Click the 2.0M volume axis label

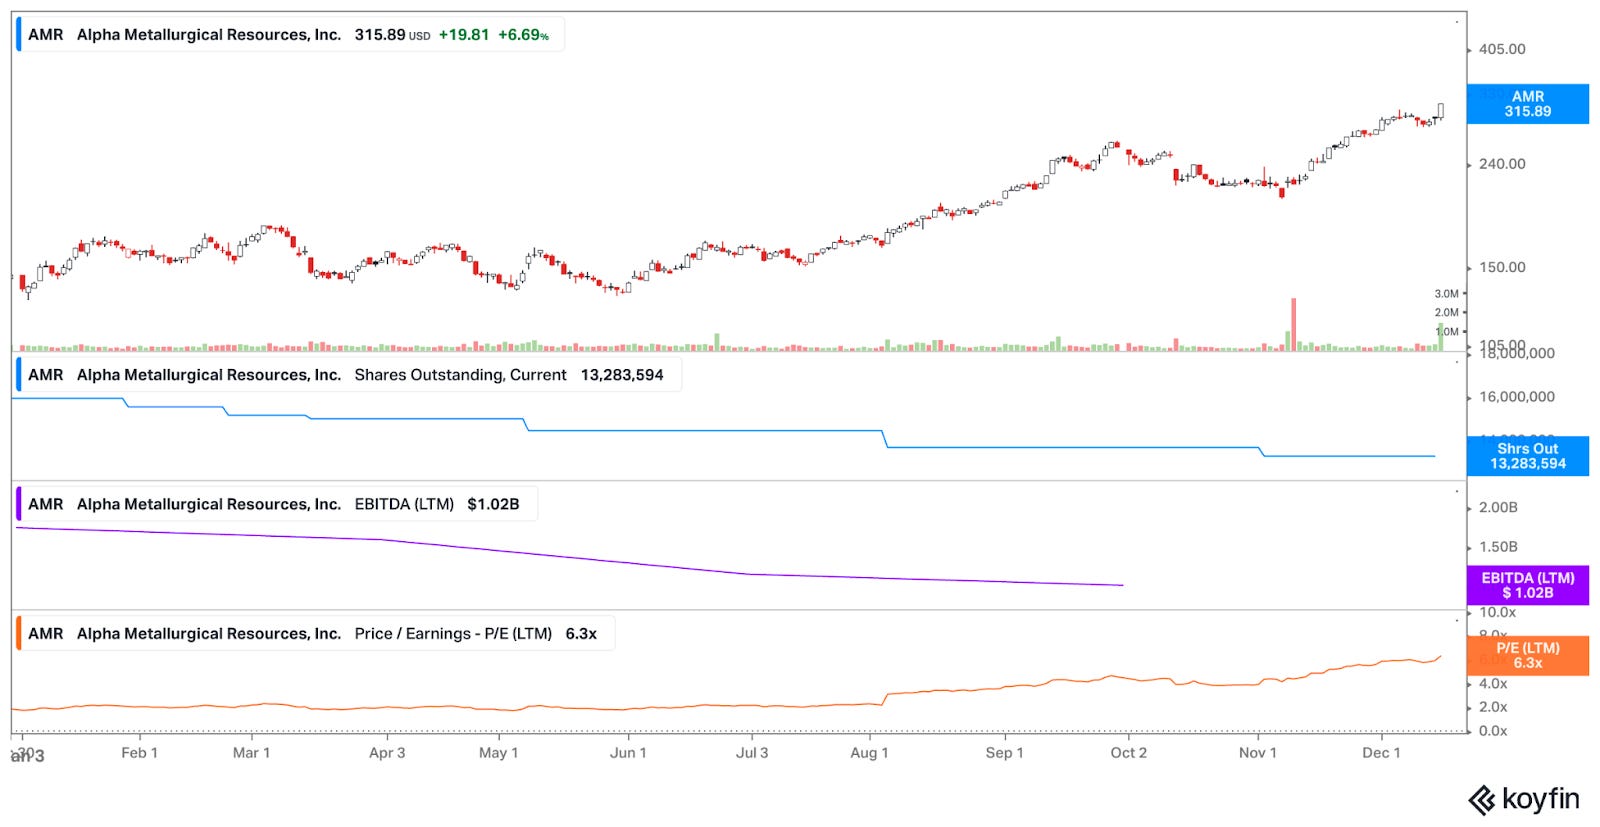click(1446, 313)
